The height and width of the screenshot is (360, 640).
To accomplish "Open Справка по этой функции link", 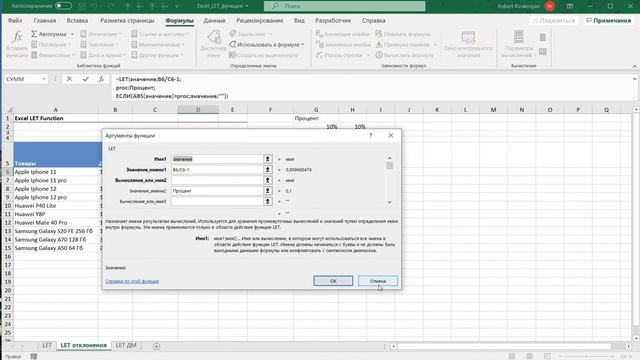I will 132,281.
